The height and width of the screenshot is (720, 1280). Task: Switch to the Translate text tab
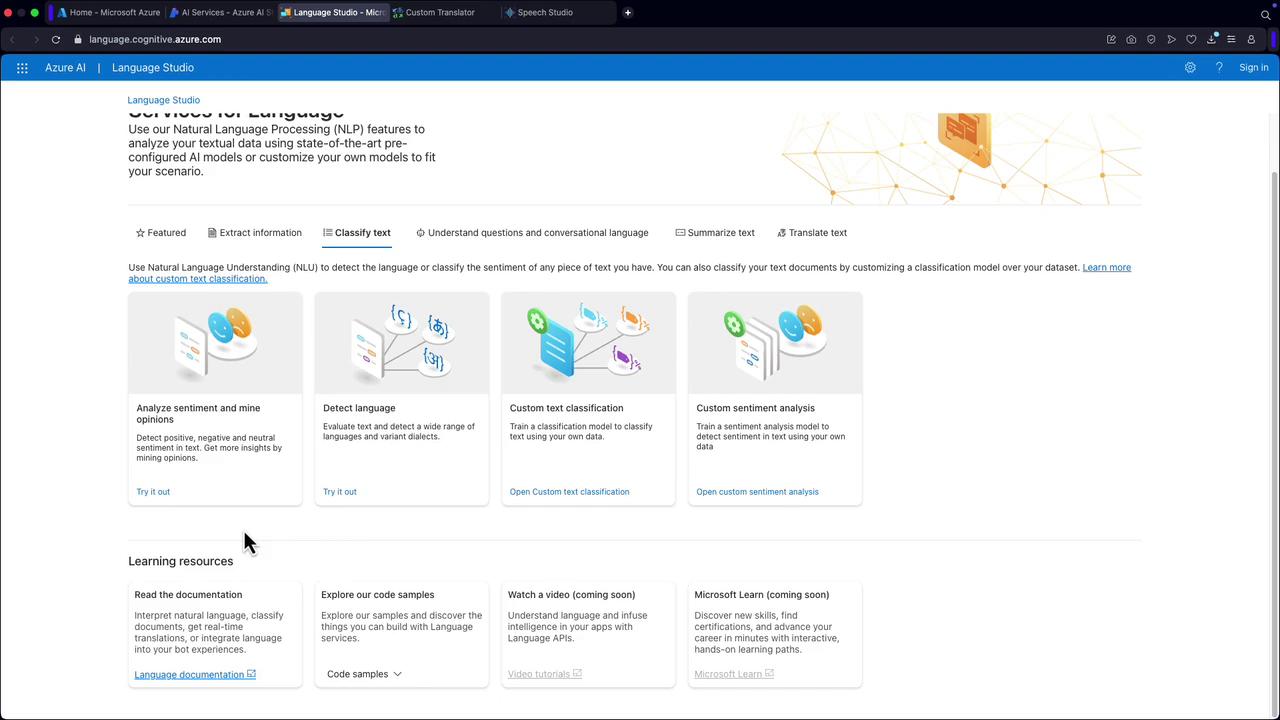pos(812,233)
